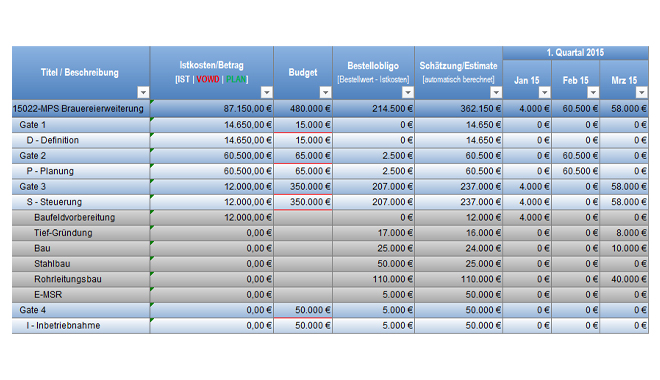Select the Baufeldvorbereitung row title
Viewport: 660px width, 380px height.
(x=75, y=218)
